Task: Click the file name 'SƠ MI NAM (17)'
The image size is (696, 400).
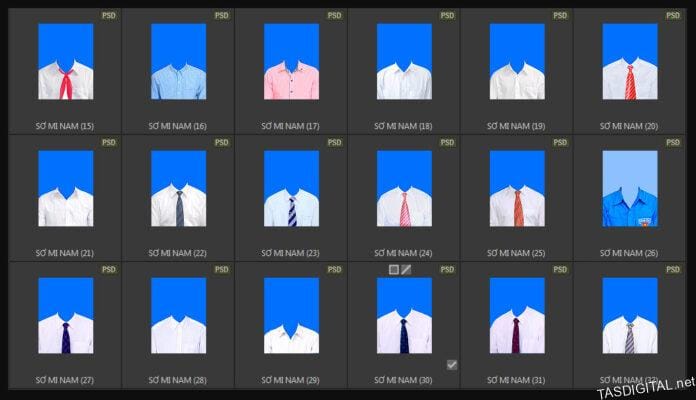Action: point(290,126)
